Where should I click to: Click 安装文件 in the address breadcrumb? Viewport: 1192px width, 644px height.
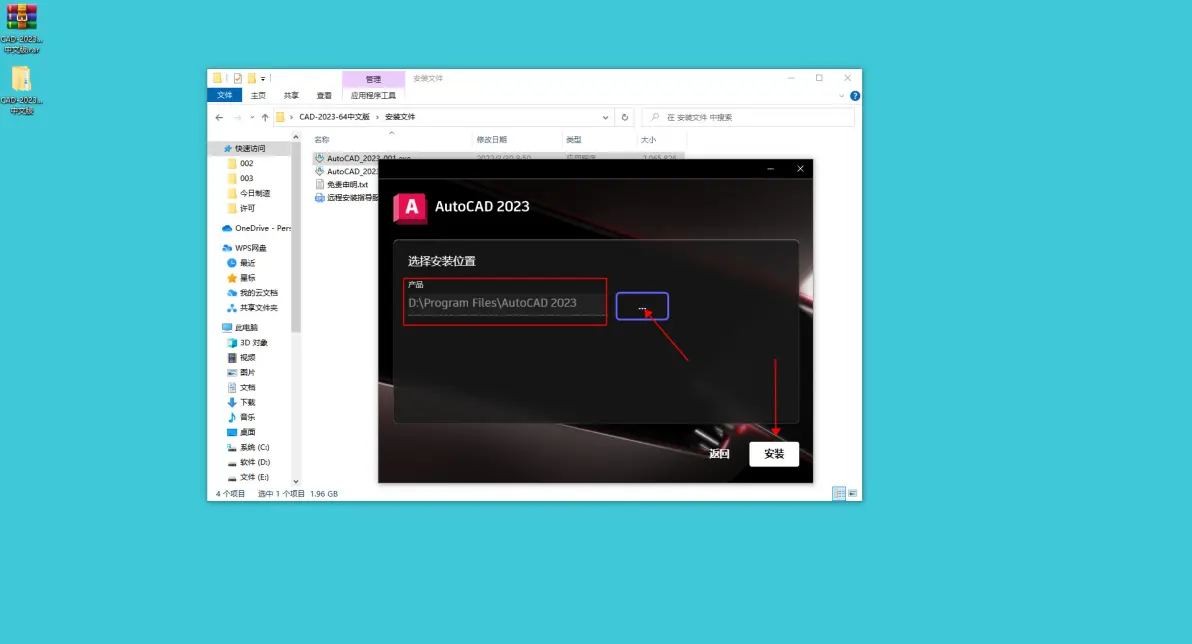(400, 117)
